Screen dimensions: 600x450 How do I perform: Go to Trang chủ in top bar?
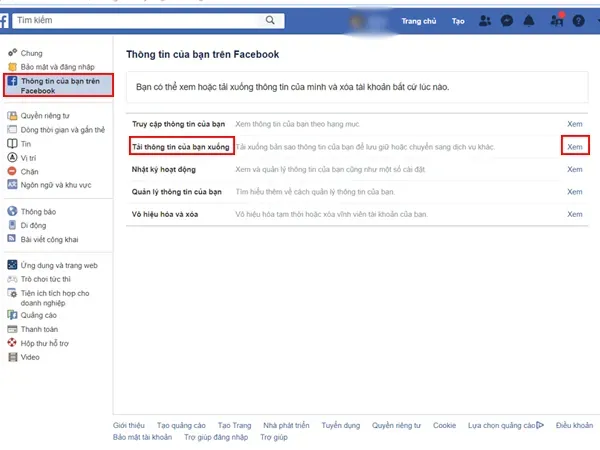[x=419, y=21]
